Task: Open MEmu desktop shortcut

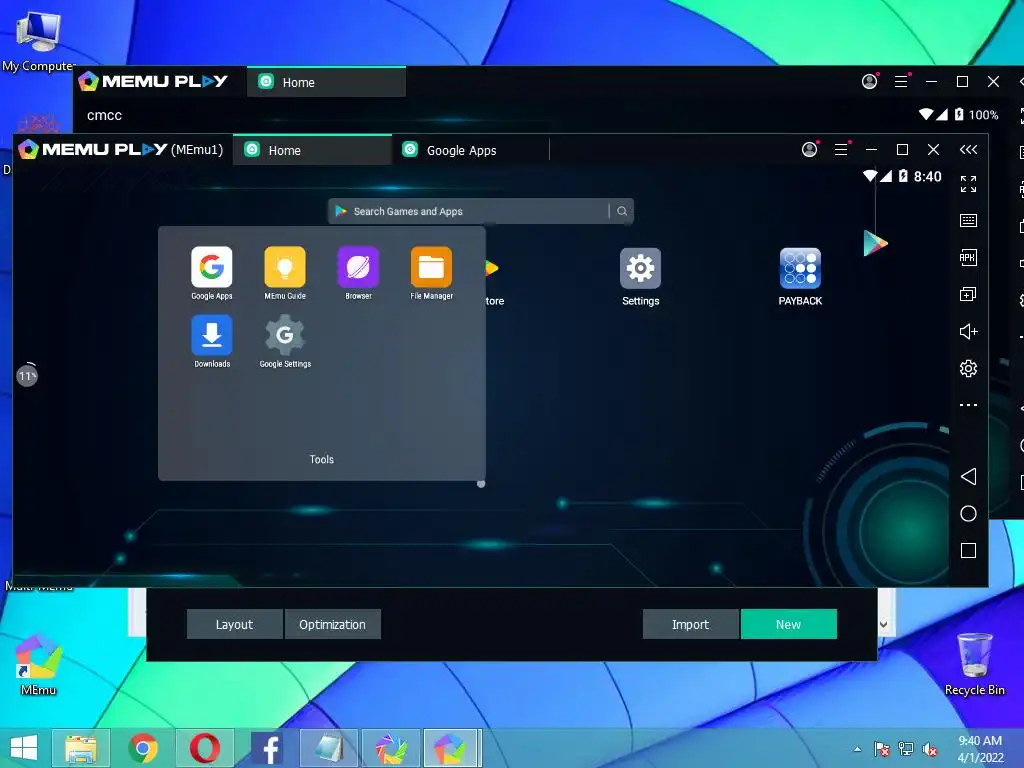Action: (38, 664)
